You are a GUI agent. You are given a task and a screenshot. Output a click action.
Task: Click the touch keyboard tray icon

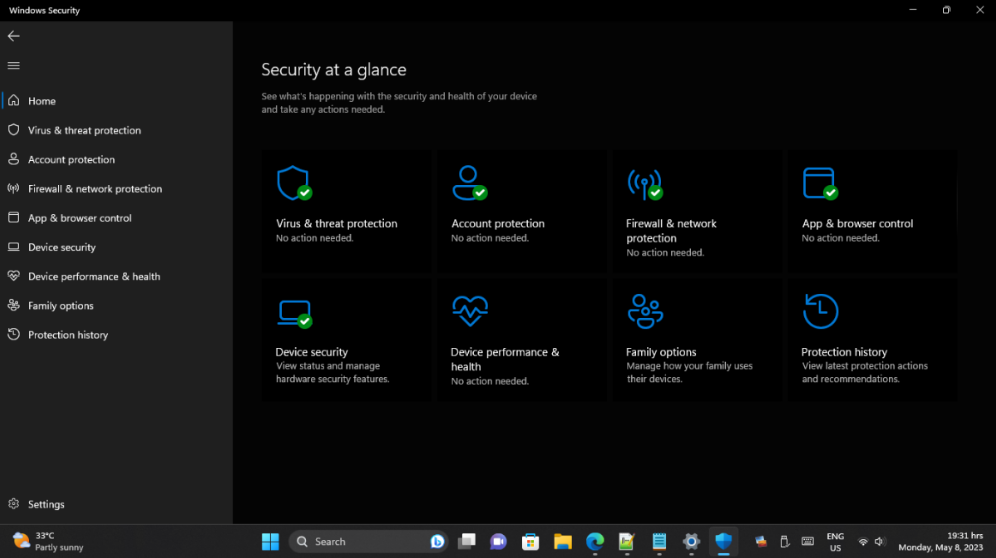point(807,541)
